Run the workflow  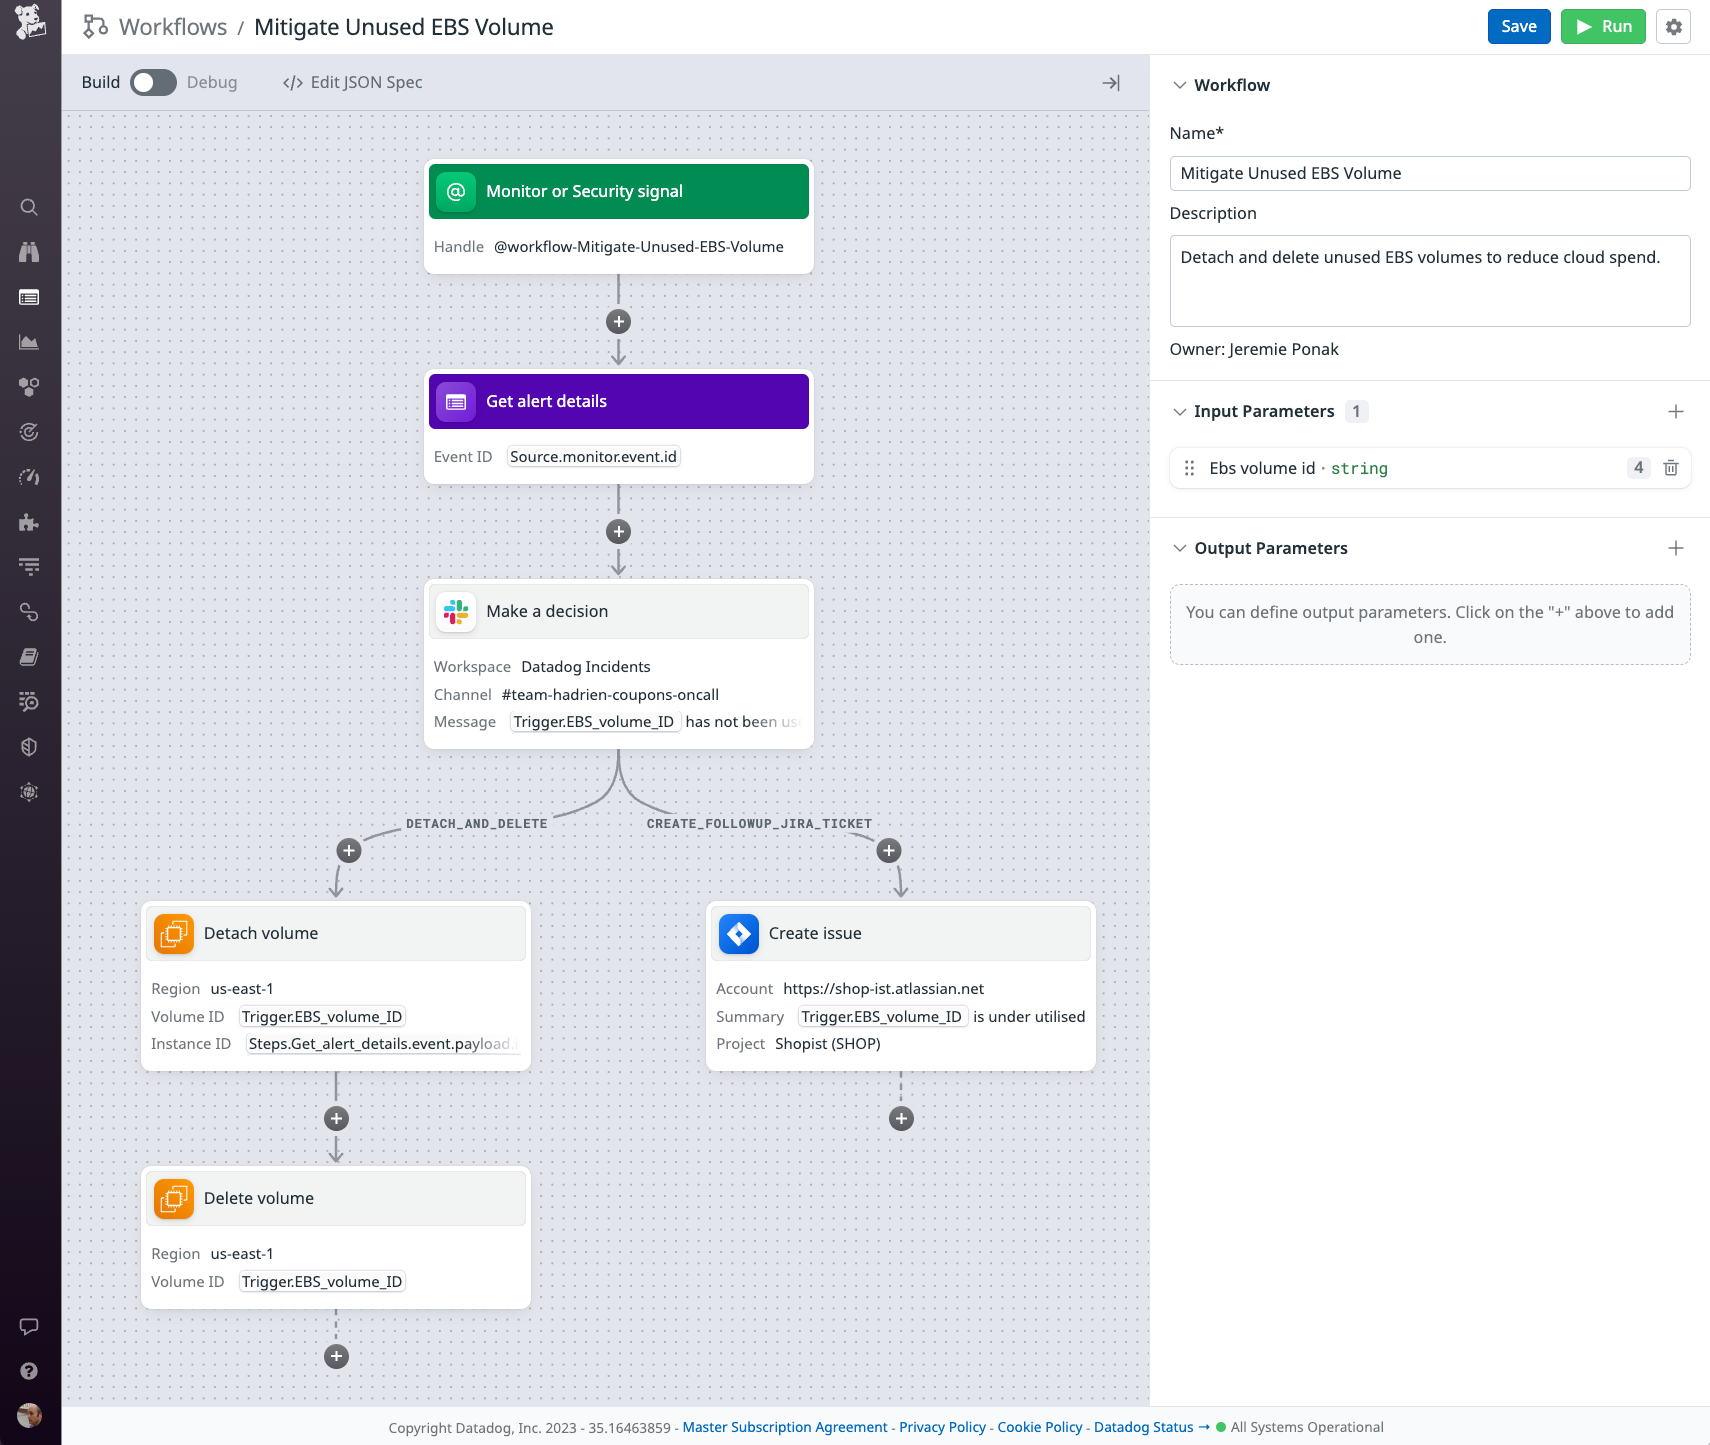(1603, 27)
